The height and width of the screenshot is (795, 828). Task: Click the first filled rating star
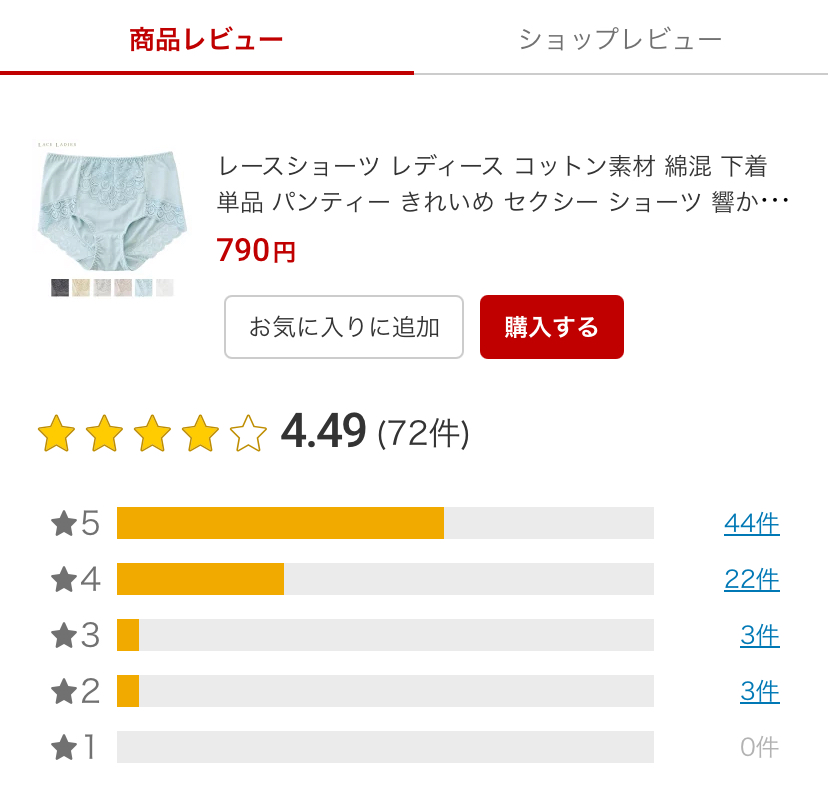(57, 433)
